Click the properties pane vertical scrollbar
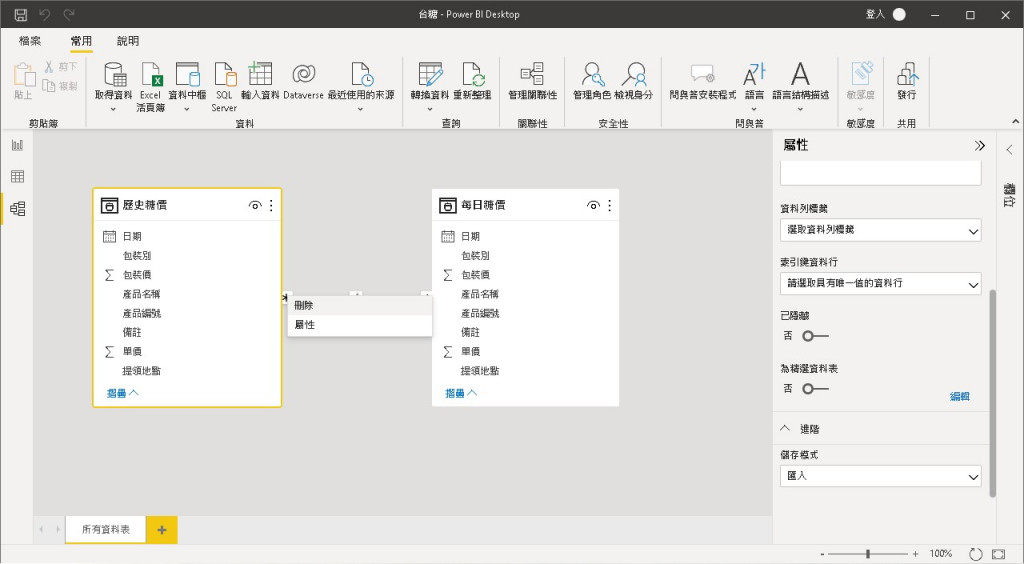 click(993, 394)
